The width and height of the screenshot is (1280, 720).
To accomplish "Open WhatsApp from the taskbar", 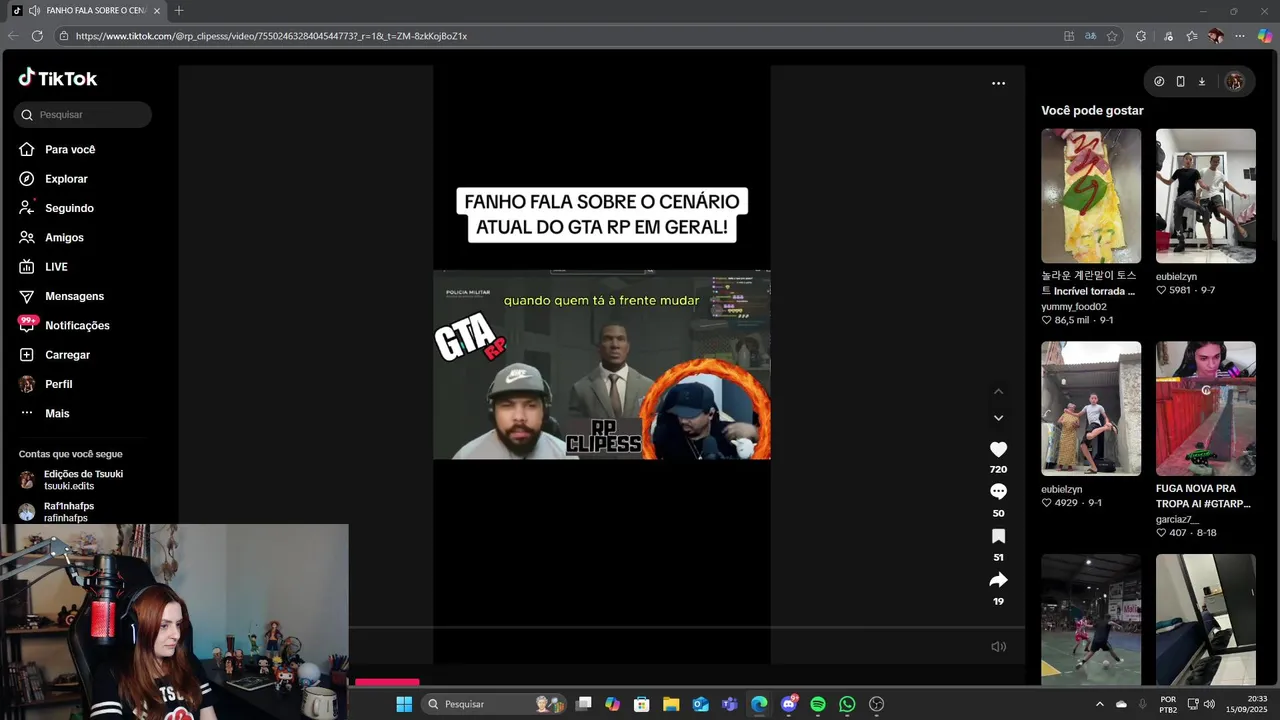I will click(847, 704).
